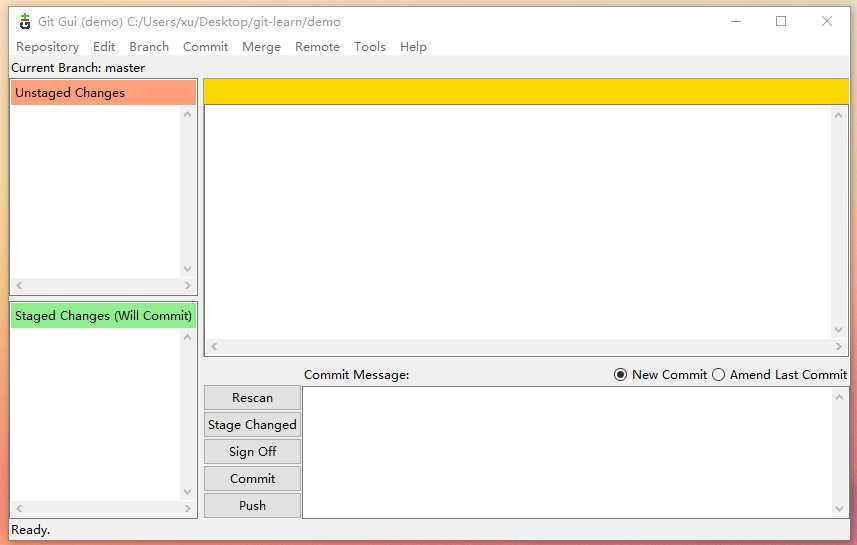Maximize the Git Gui window
Viewport: 857px width, 545px height.
(x=781, y=21)
